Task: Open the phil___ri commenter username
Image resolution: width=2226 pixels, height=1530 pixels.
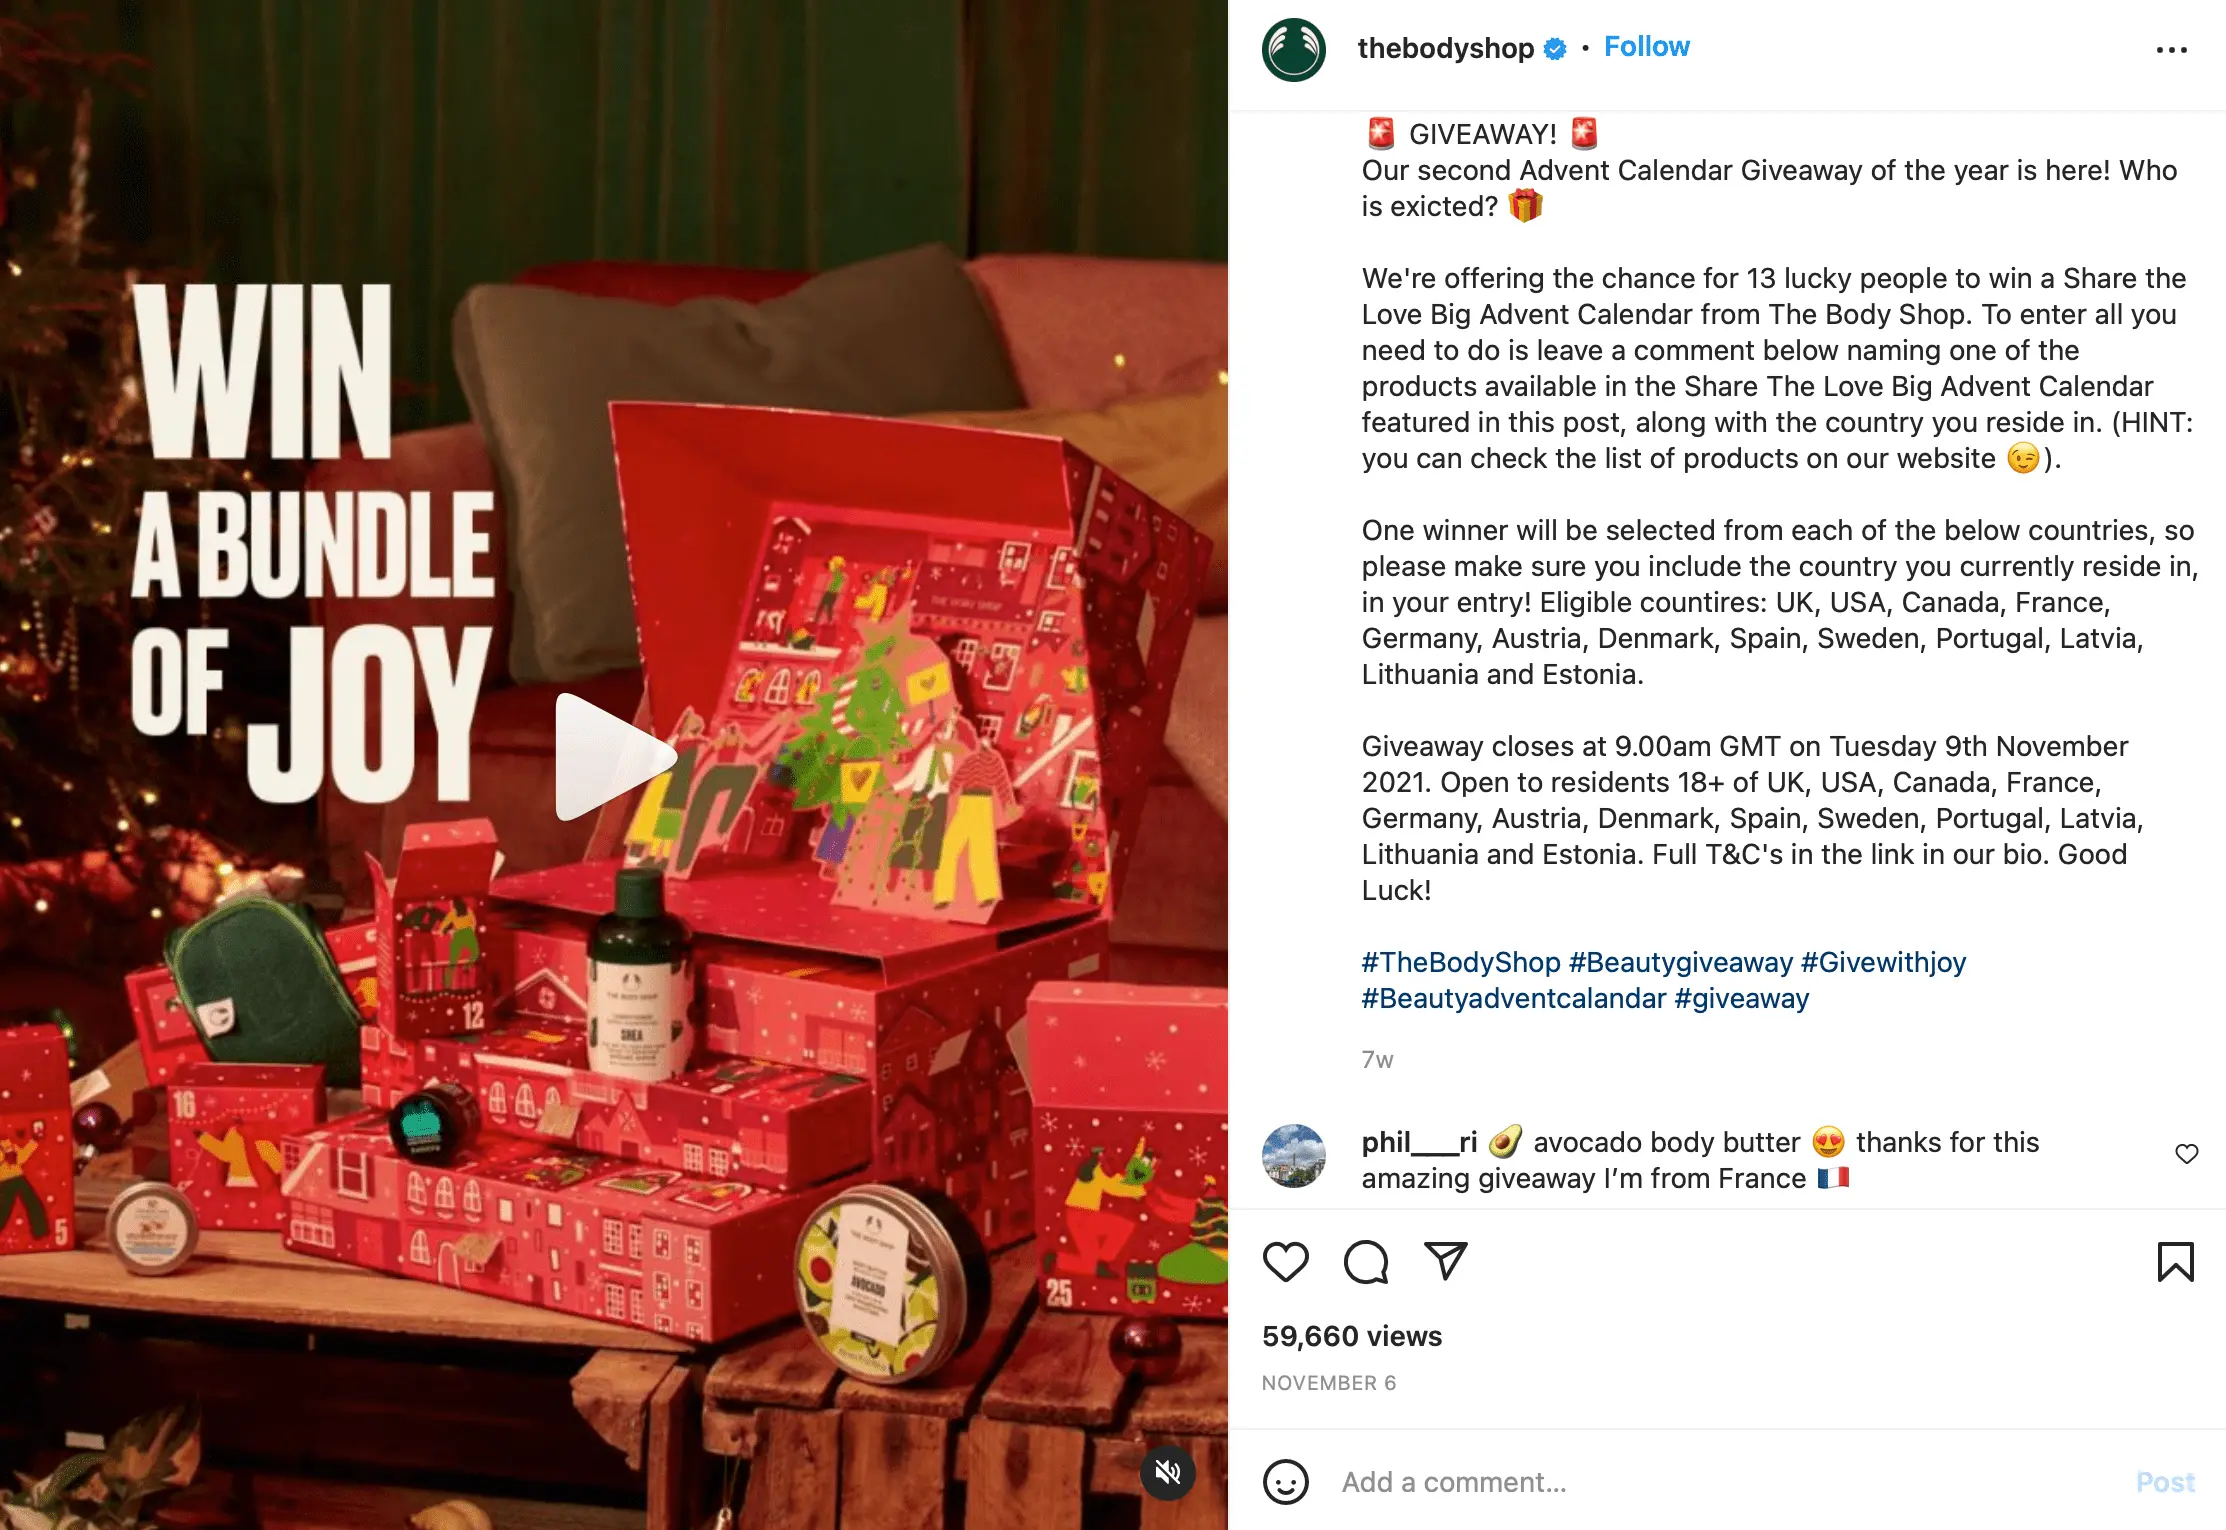Action: [x=1419, y=1142]
